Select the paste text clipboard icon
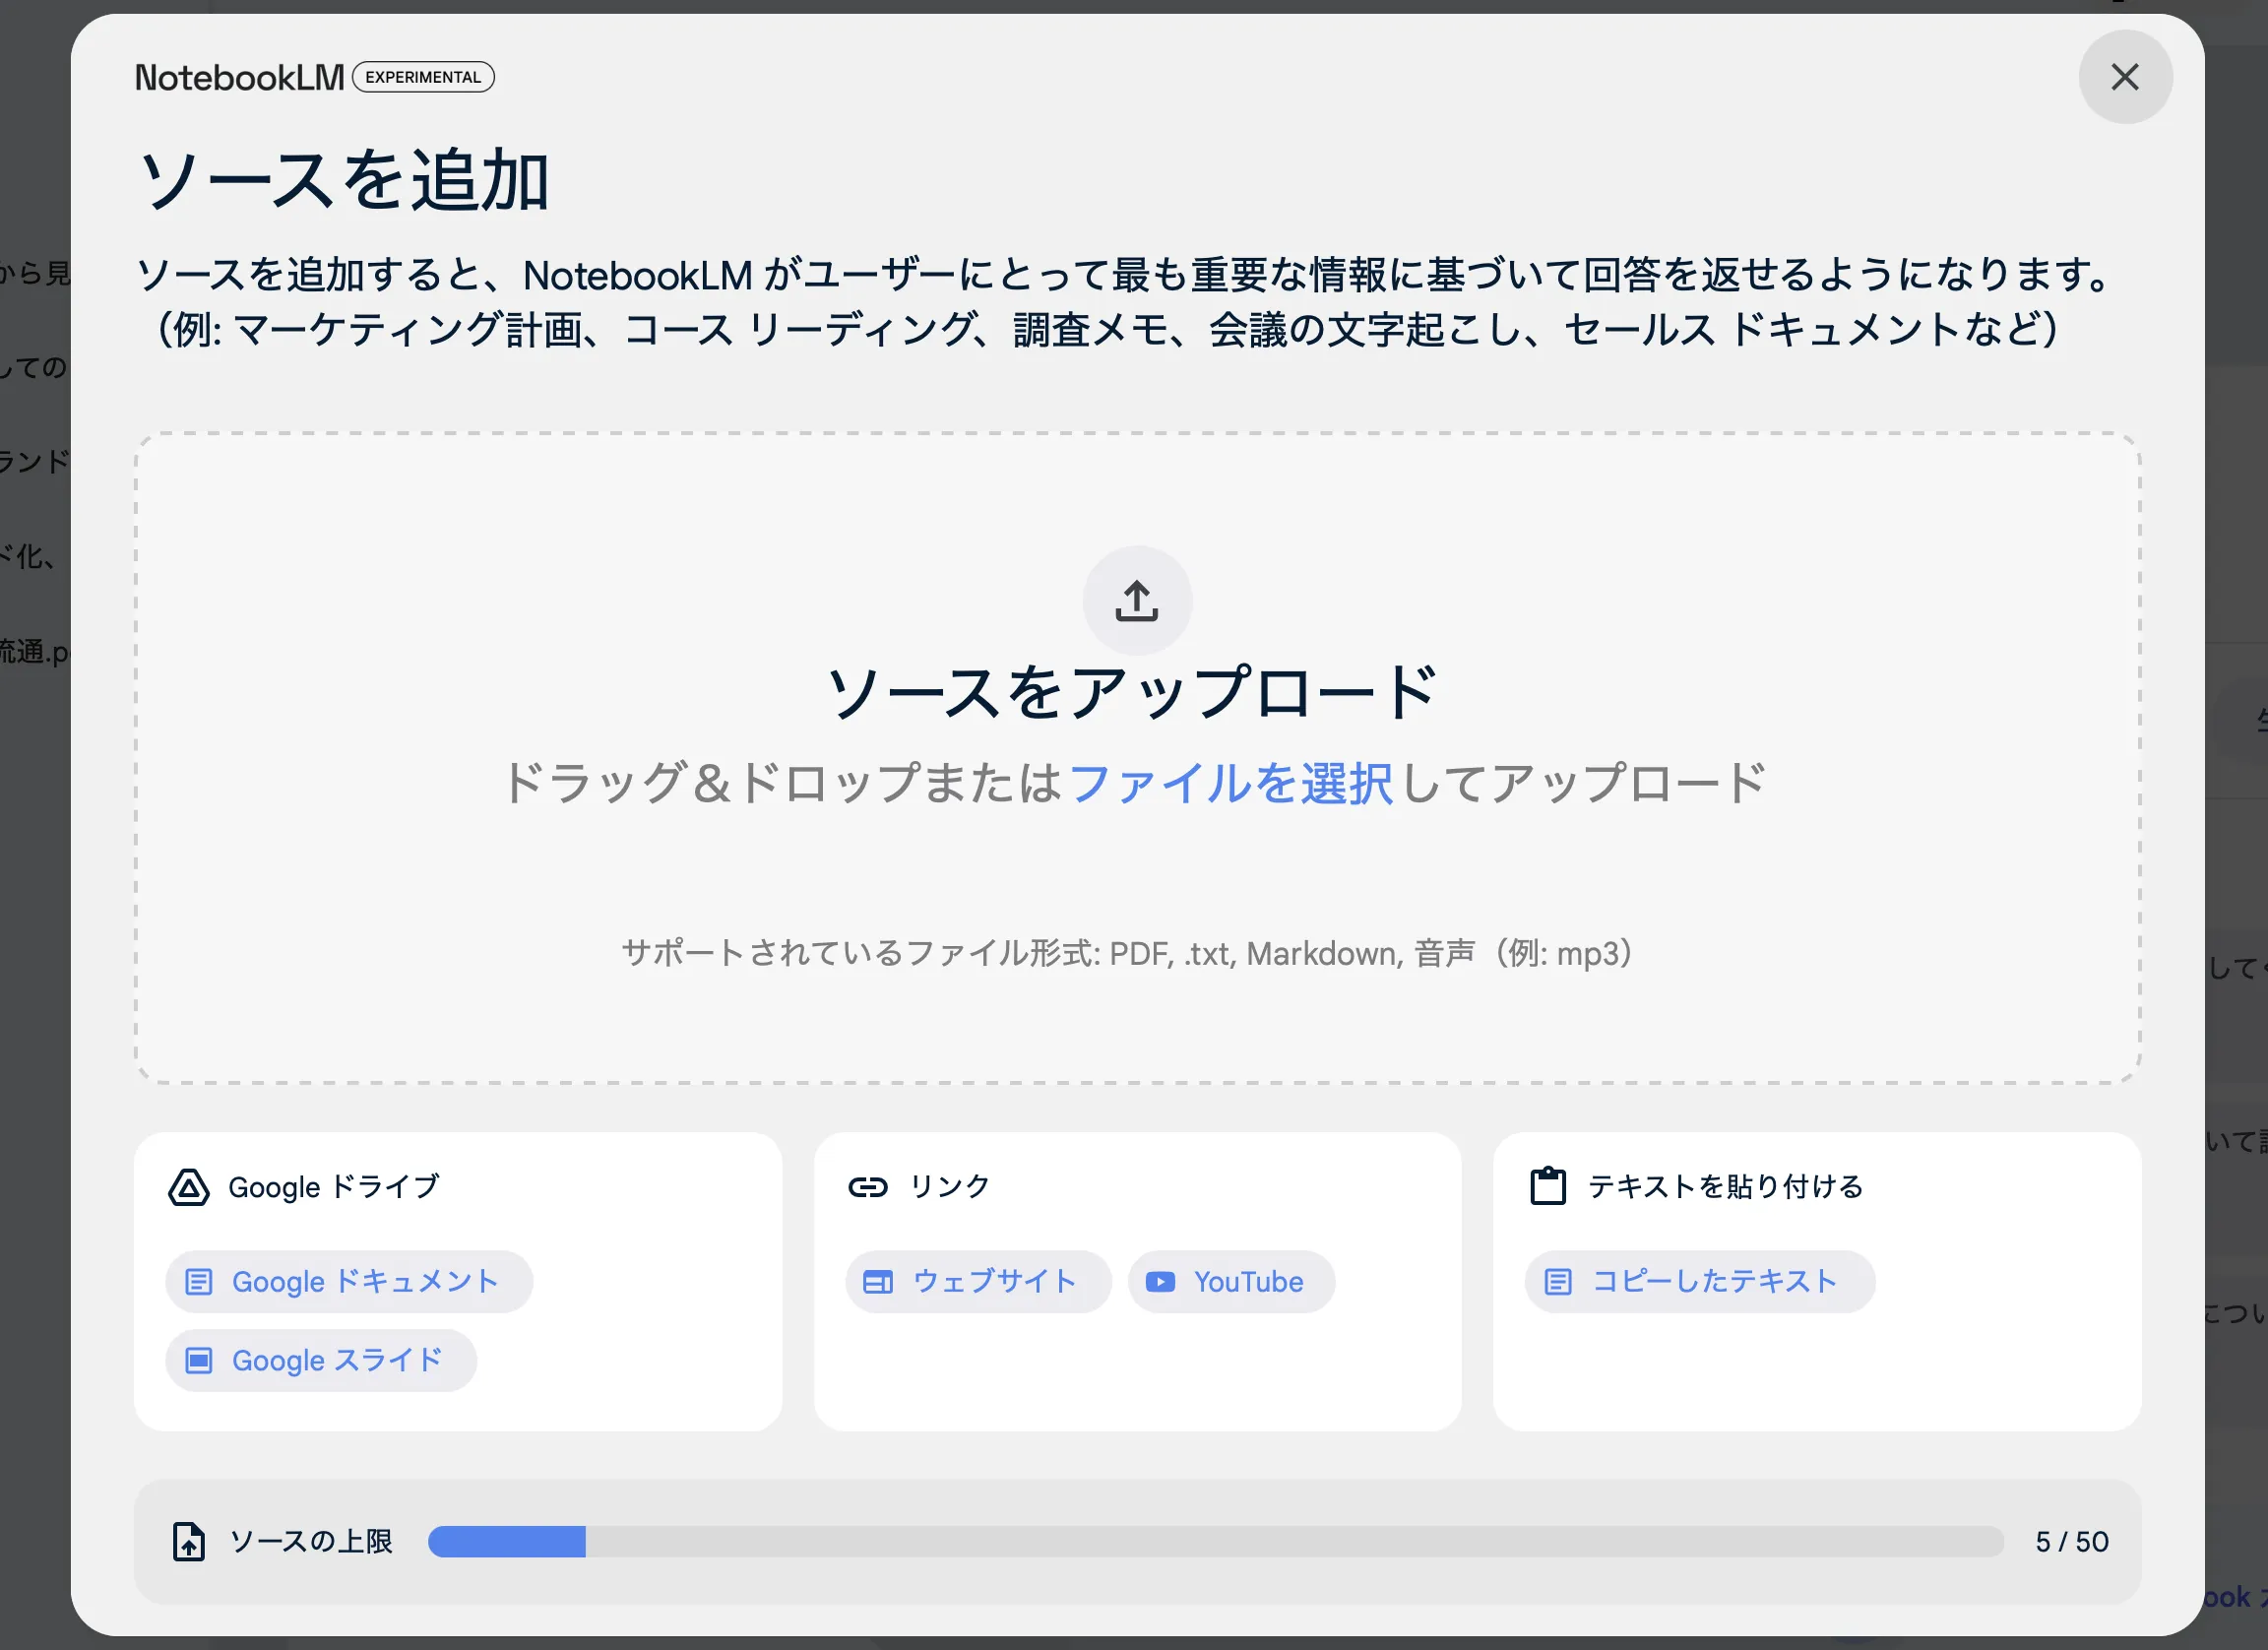Viewport: 2268px width, 1650px height. 1547,1185
